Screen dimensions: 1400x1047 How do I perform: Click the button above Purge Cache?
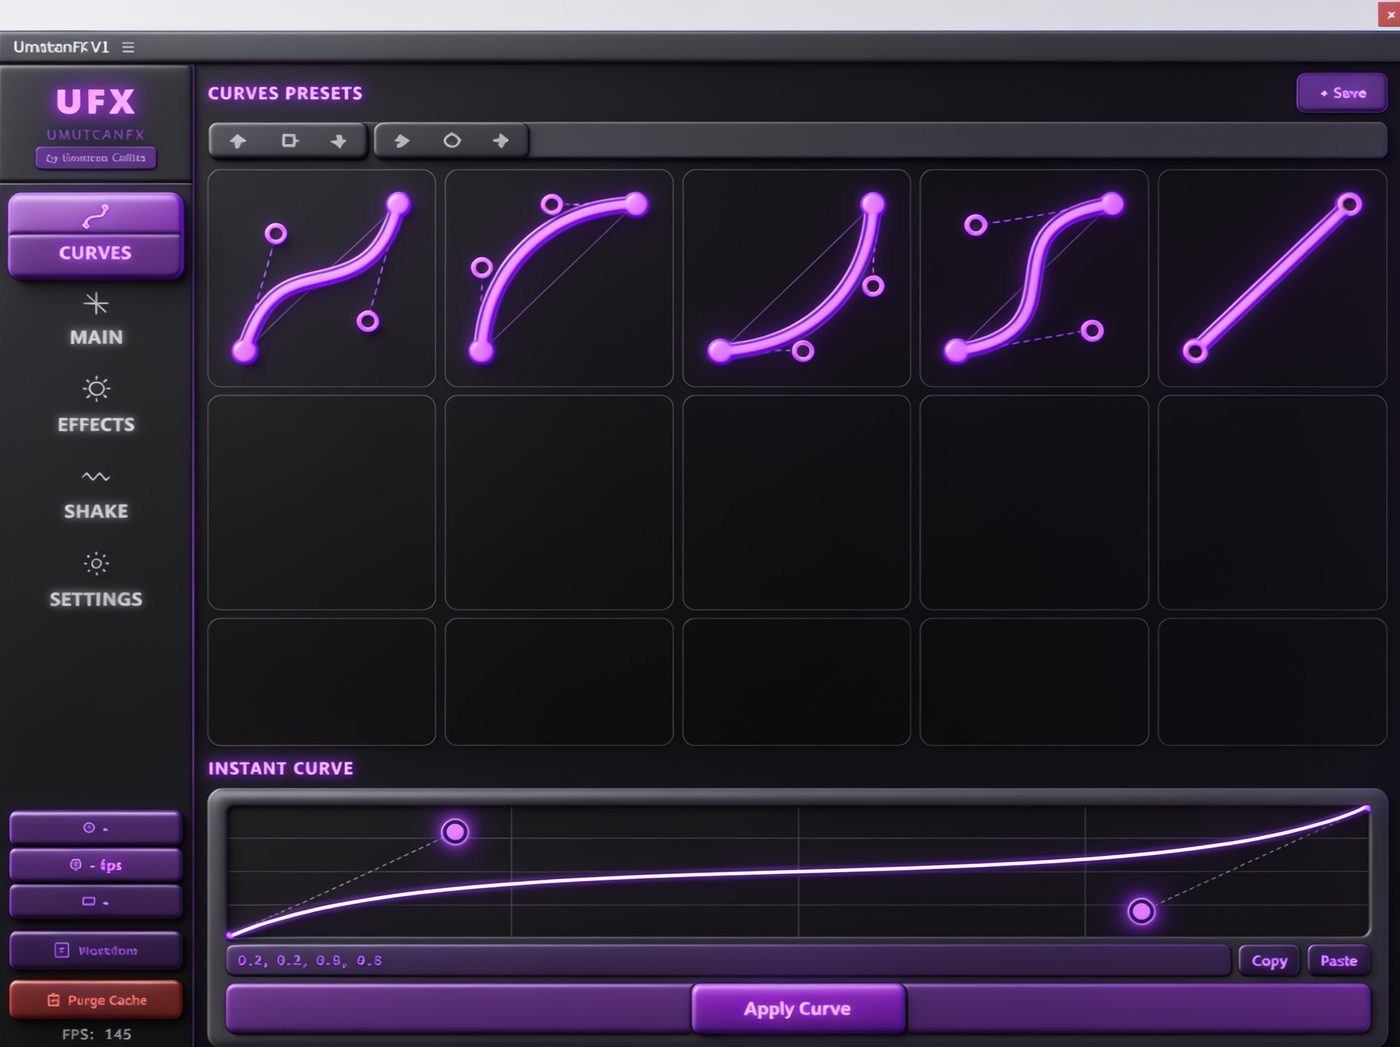[96, 951]
